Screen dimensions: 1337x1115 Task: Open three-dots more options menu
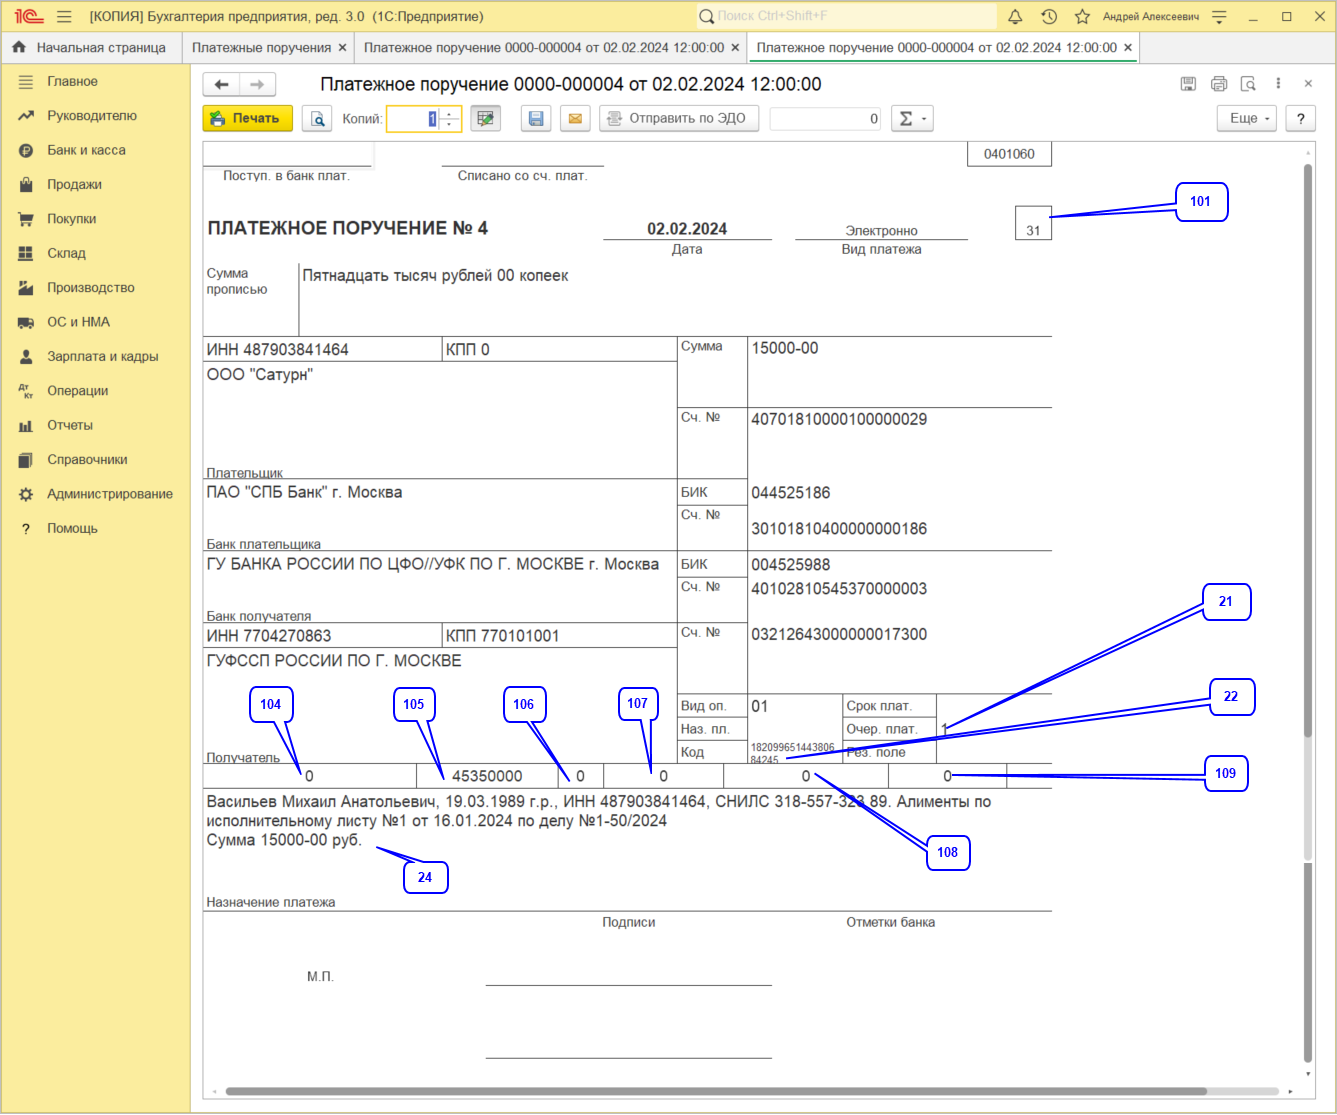click(1278, 84)
